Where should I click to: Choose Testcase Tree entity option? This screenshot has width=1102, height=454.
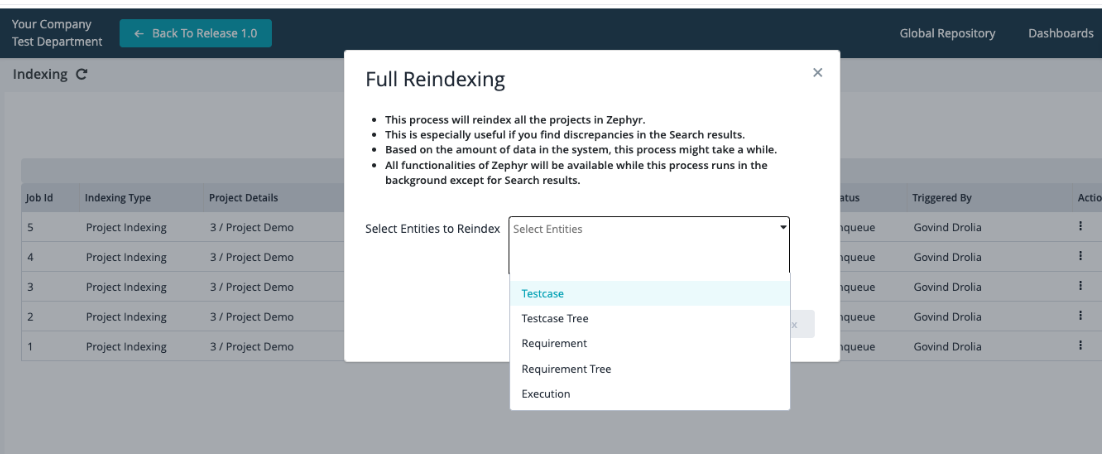pyautogui.click(x=555, y=319)
